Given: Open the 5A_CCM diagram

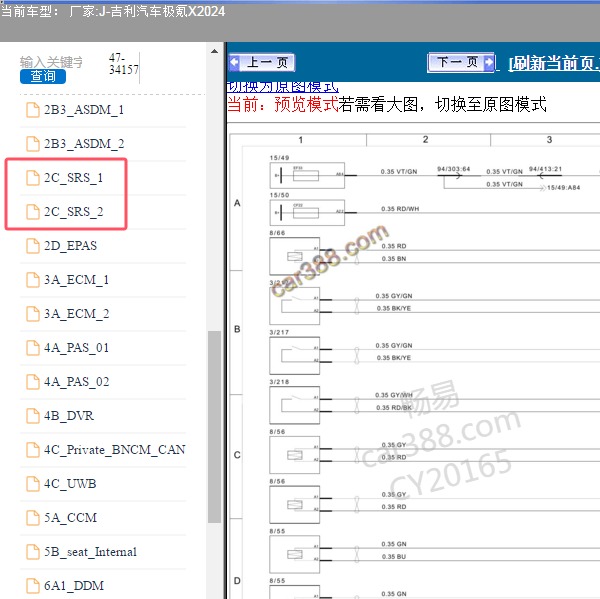Looking at the screenshot, I should tap(70, 518).
